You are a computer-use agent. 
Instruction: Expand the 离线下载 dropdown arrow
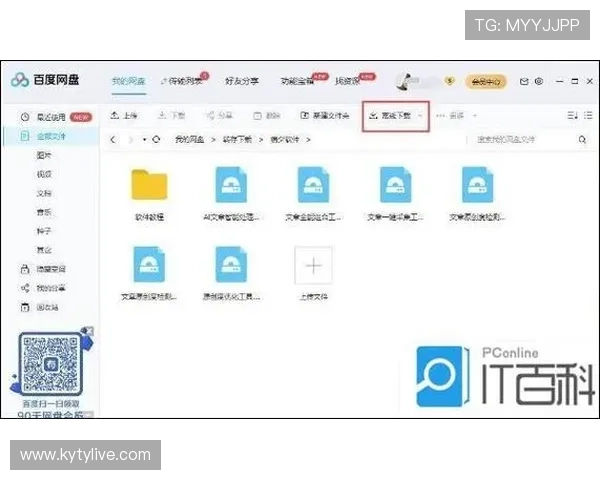point(420,116)
